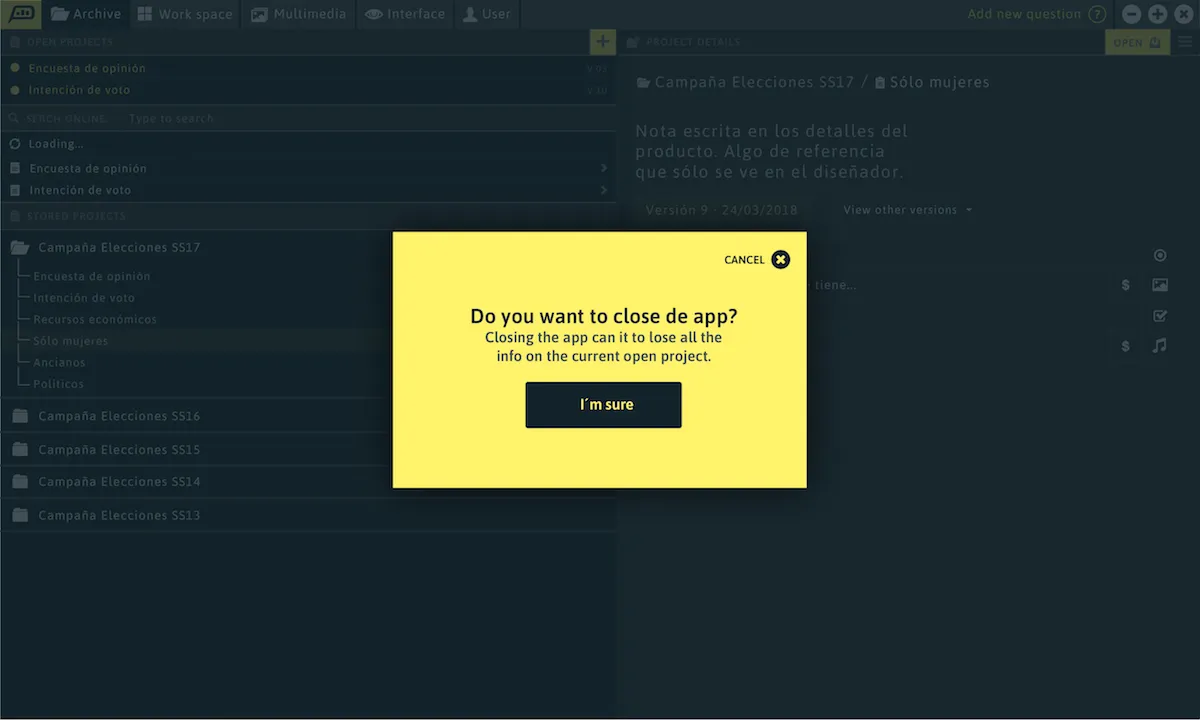
Task: Click the help question mark icon
Action: (1097, 14)
